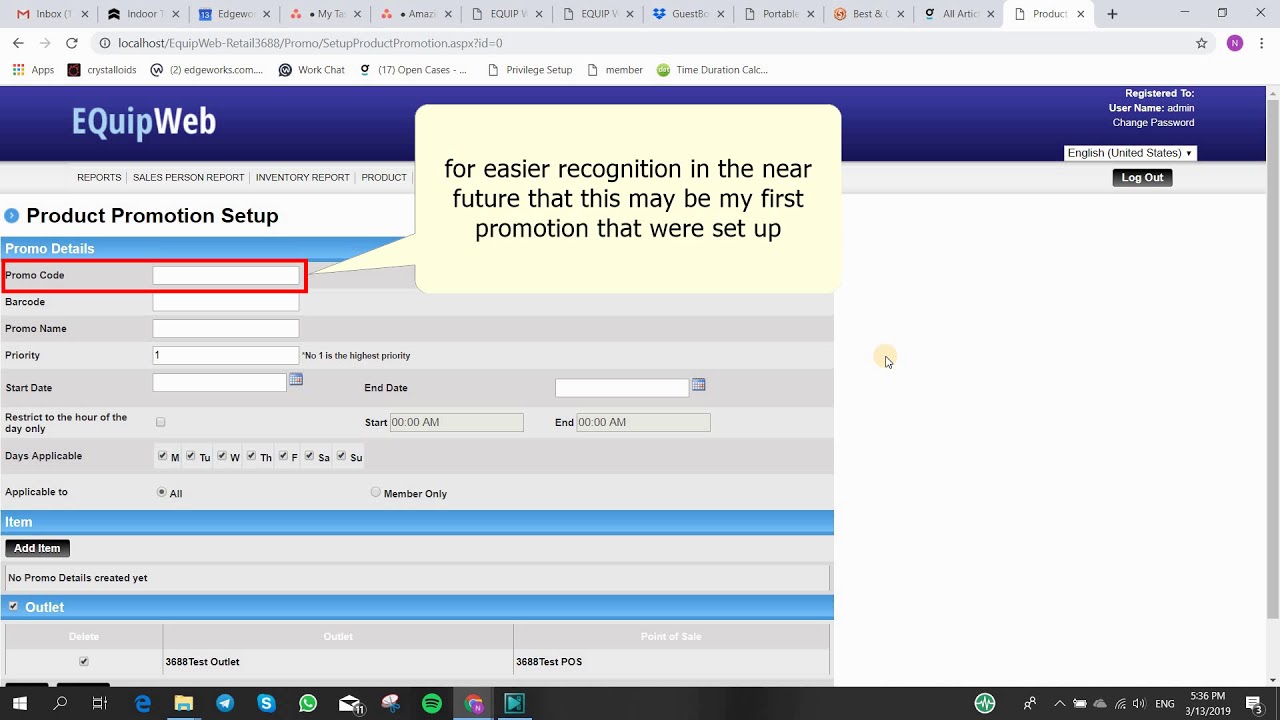Uncheck the 3688Test Outlet row checkbox
This screenshot has height=720, width=1280.
(84, 661)
